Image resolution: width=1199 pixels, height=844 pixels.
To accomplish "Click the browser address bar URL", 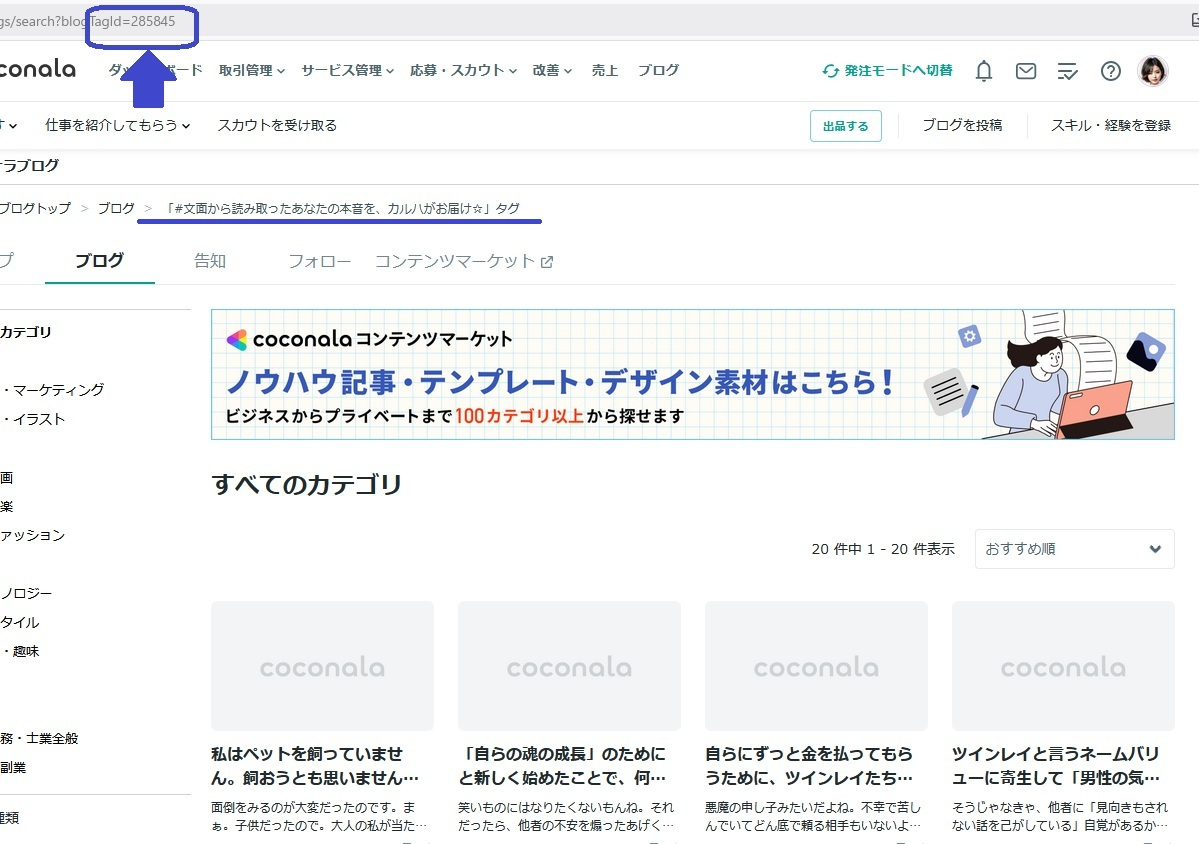I will pyautogui.click(x=88, y=21).
